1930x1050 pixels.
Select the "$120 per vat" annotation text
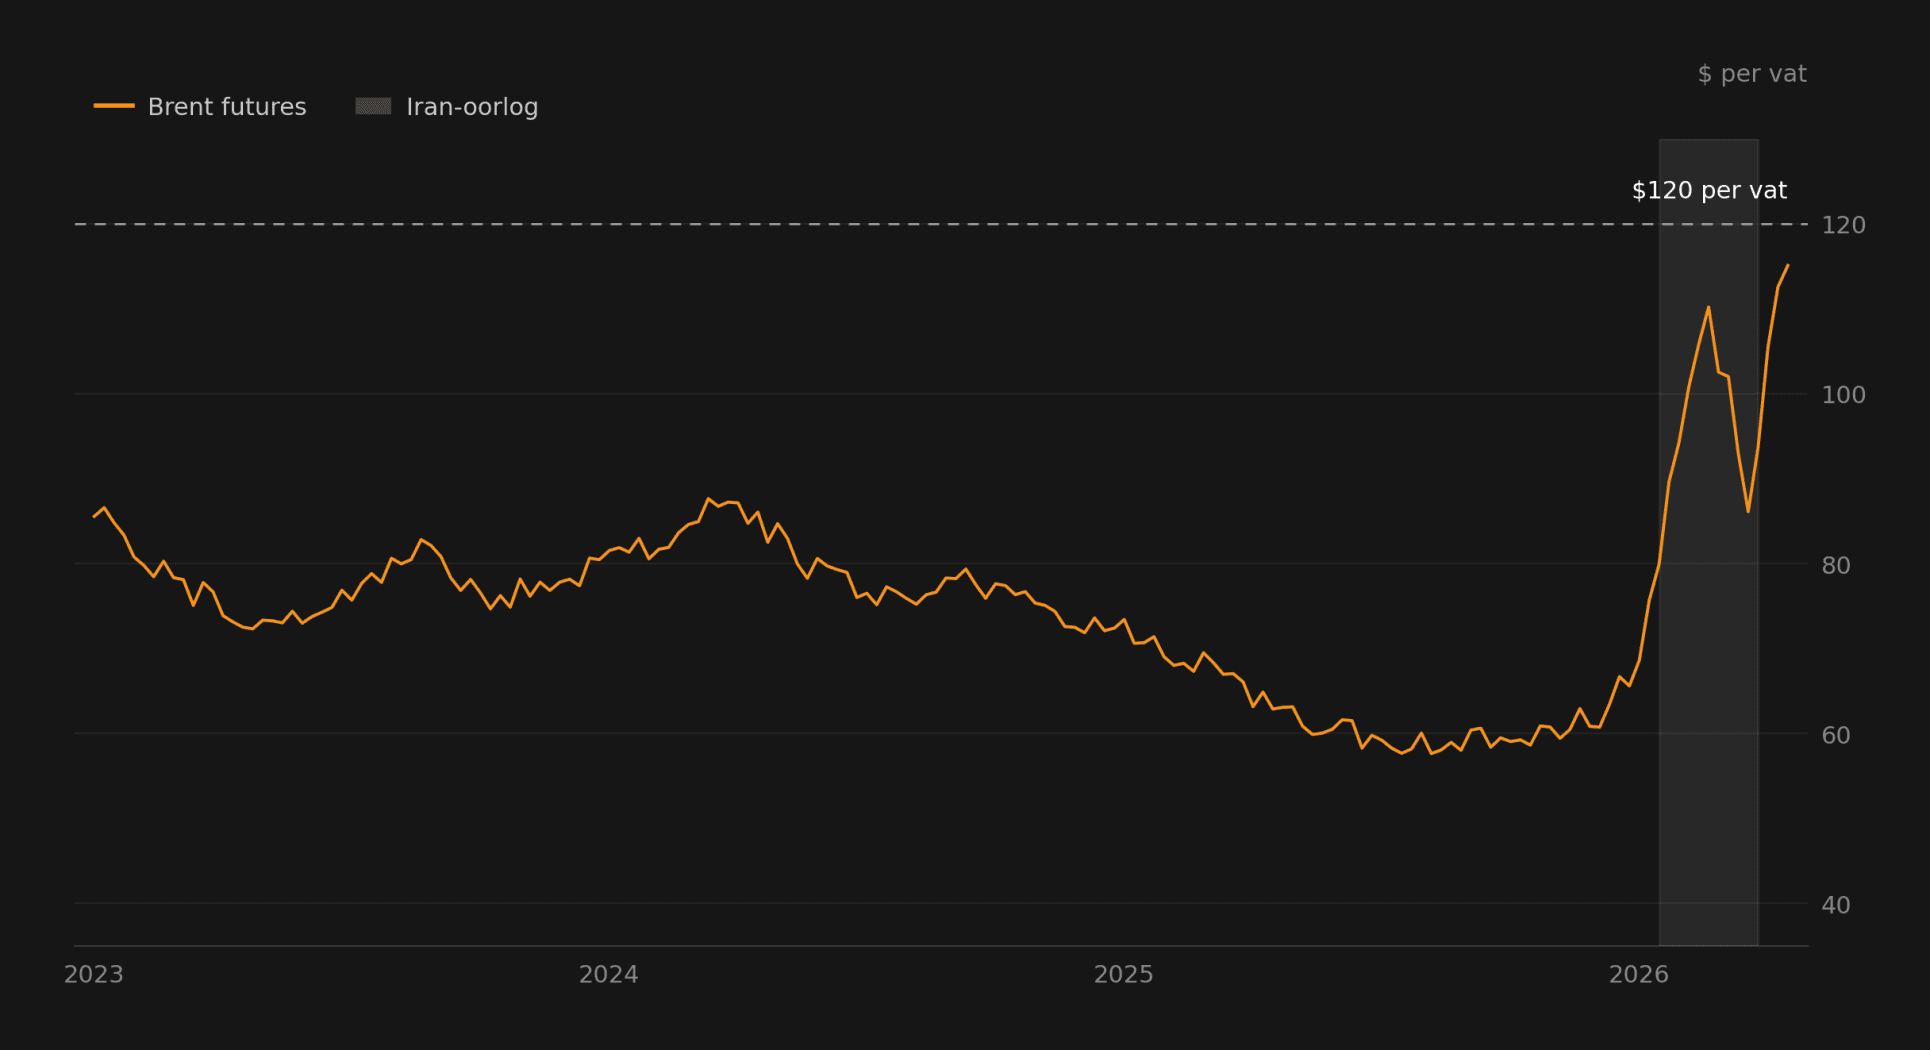click(x=1708, y=191)
